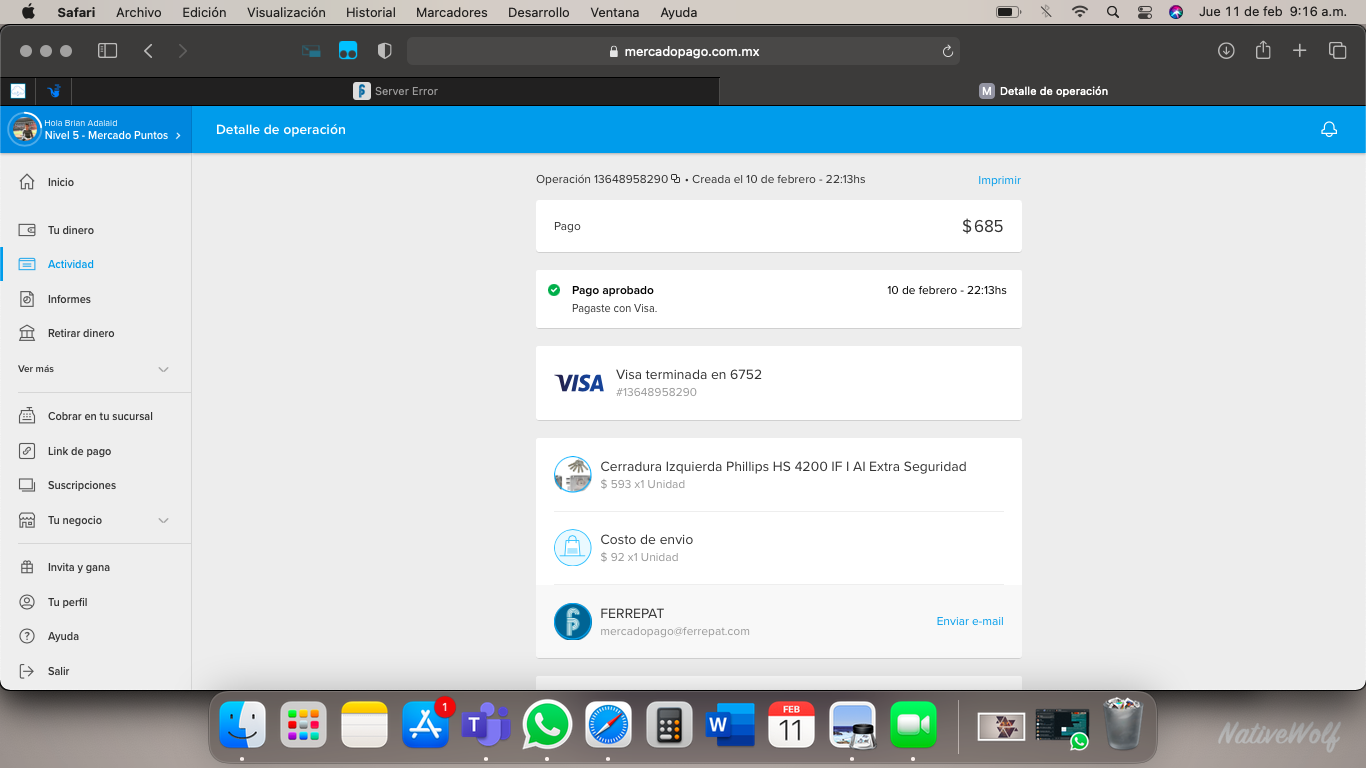Show Safari tab overview icon

pos(1337,51)
